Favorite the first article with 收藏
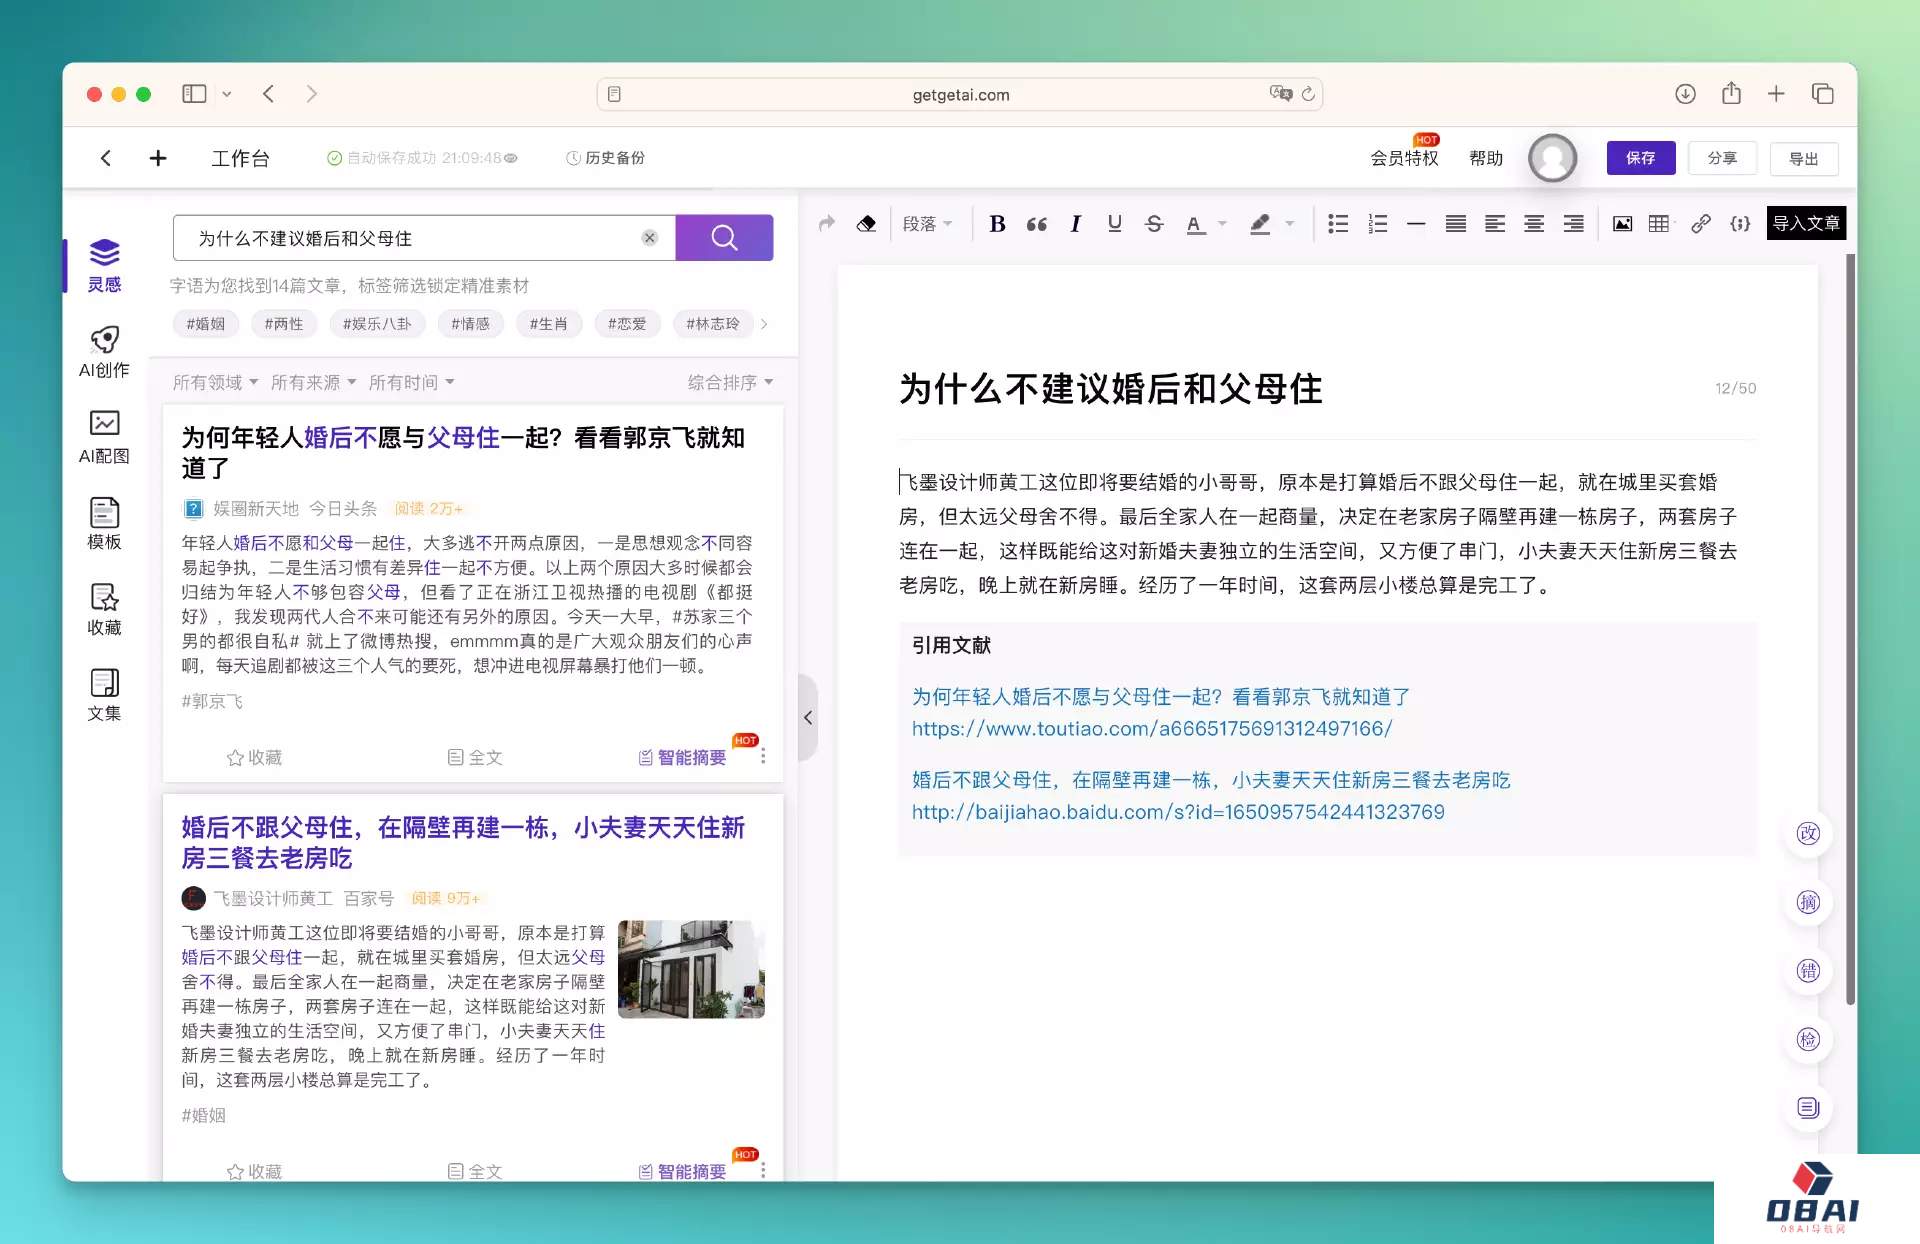The image size is (1920, 1244). (x=254, y=758)
